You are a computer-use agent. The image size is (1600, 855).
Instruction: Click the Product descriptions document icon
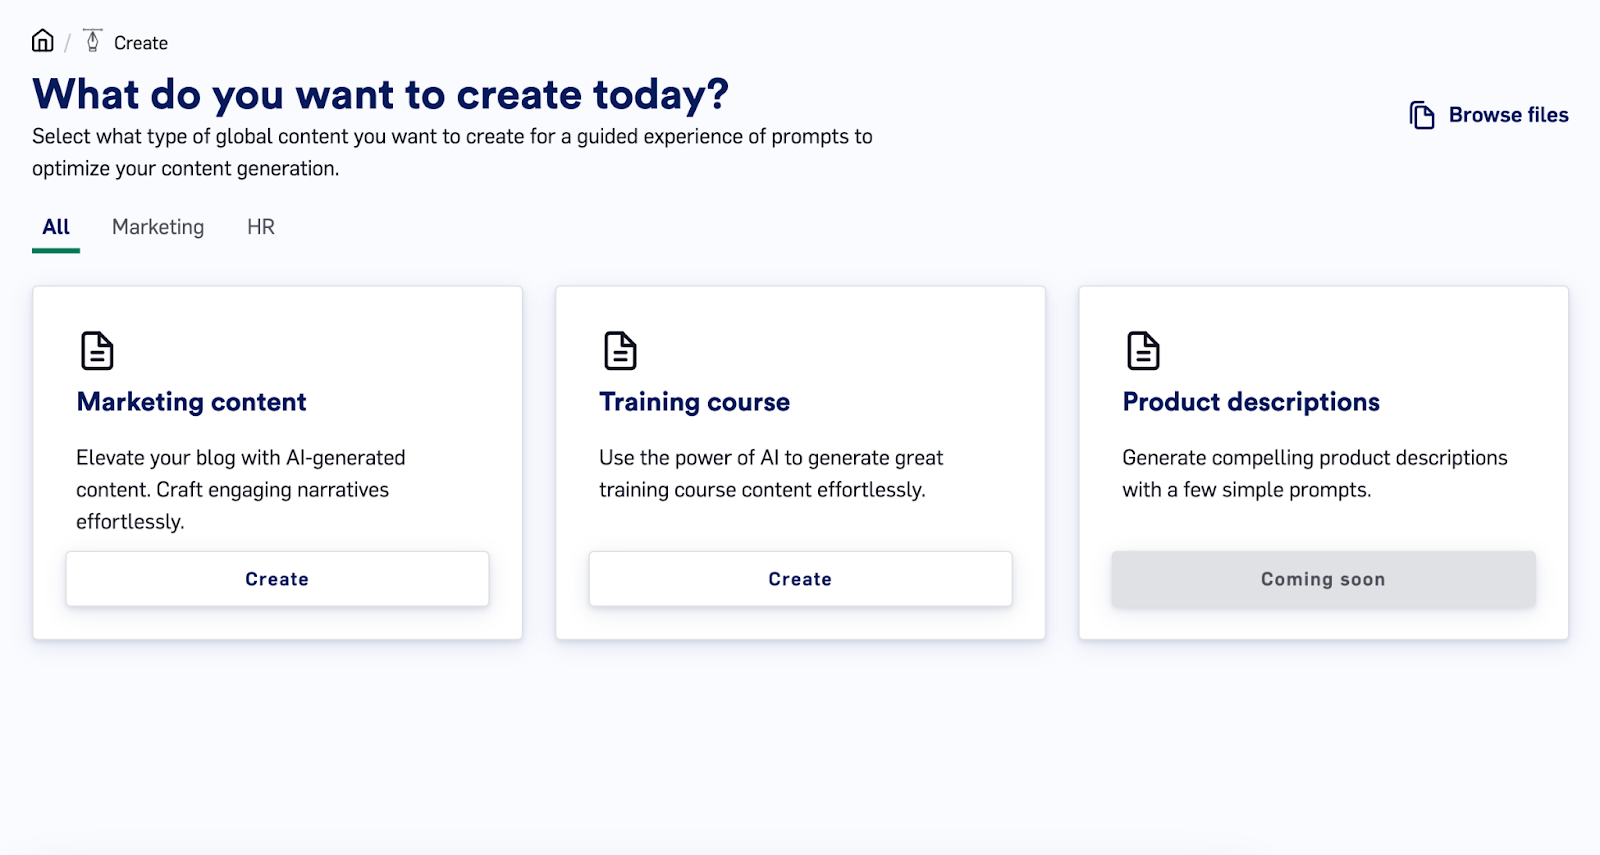(x=1143, y=351)
